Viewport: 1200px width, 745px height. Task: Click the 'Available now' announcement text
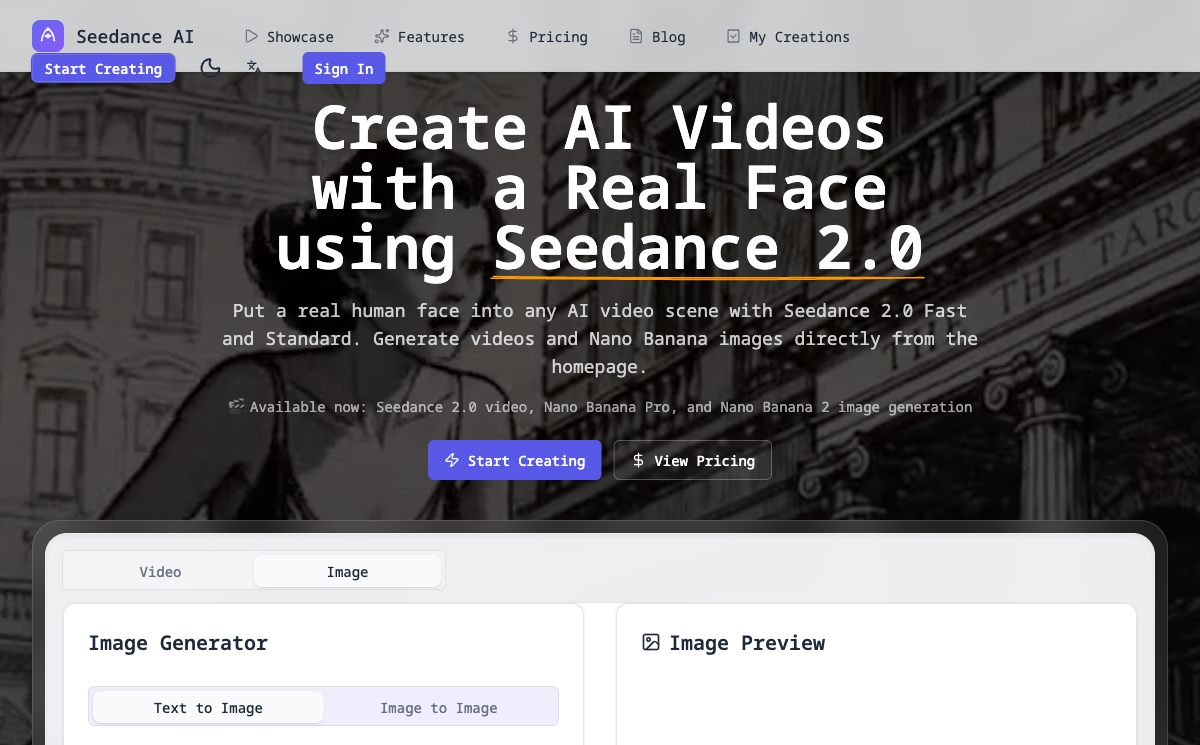point(600,406)
